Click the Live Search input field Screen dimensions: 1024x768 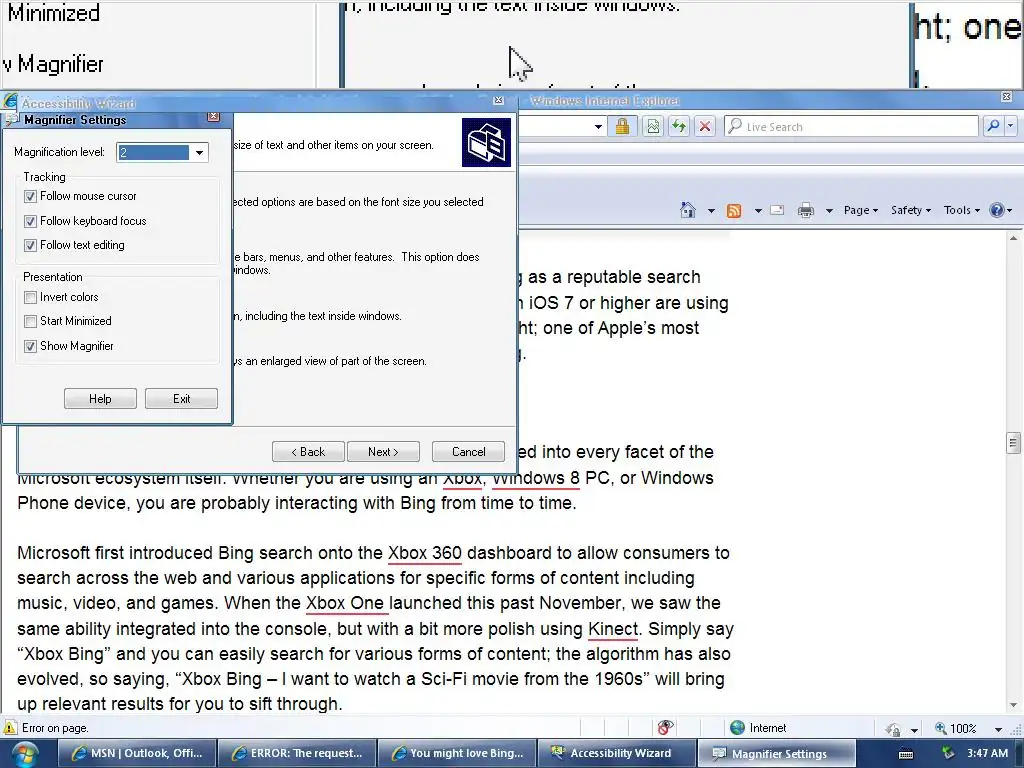click(x=852, y=126)
